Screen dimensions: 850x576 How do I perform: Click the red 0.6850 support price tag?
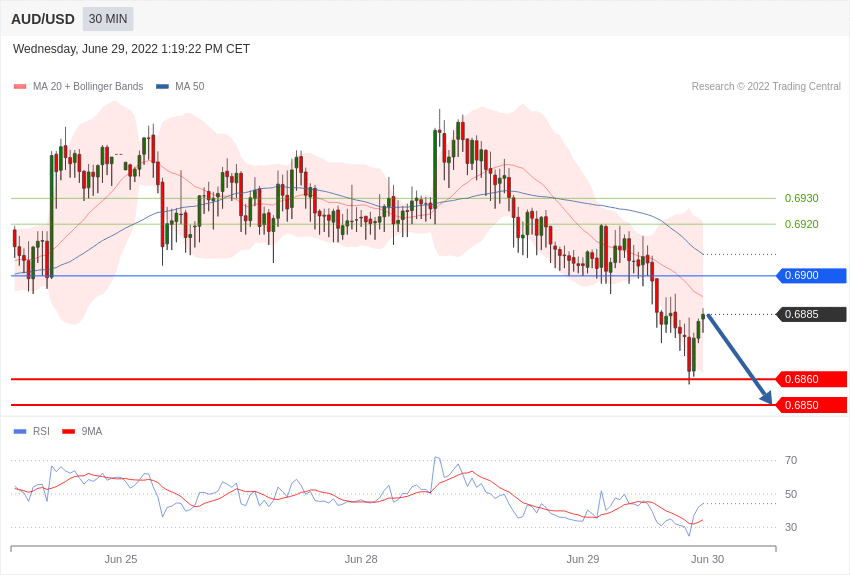(812, 405)
